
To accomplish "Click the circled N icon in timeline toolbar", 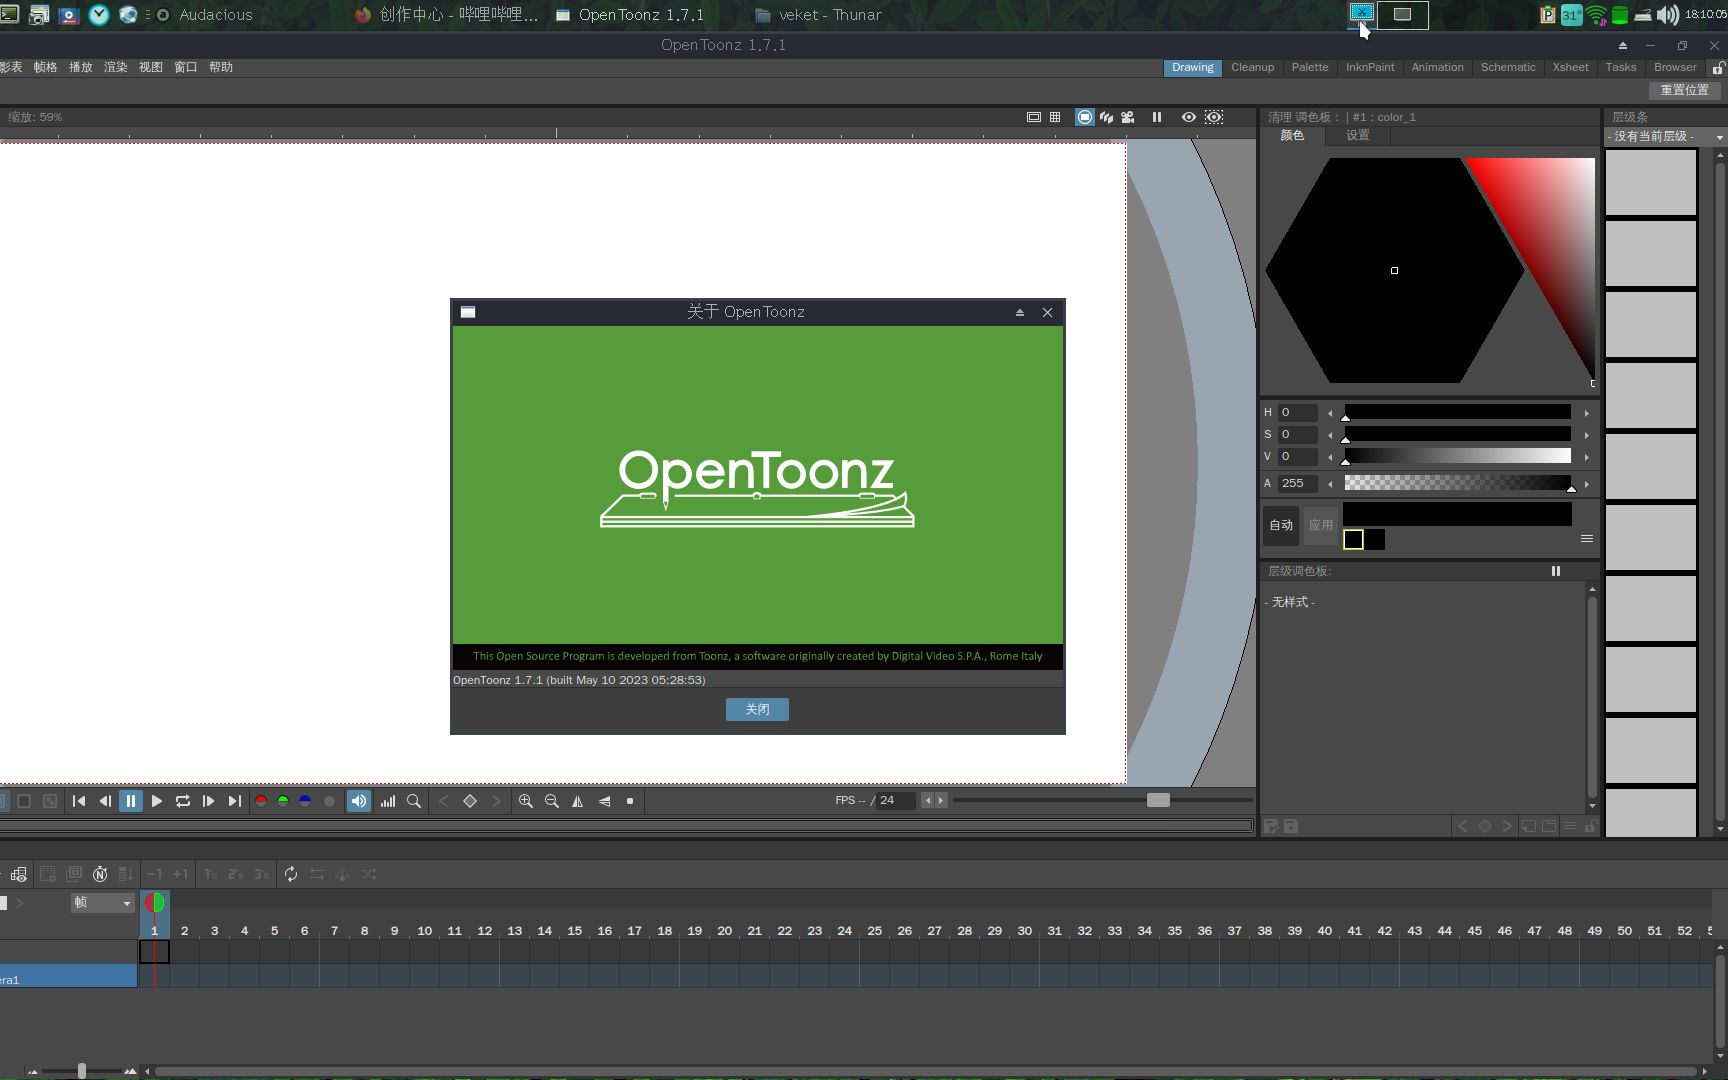I will [100, 874].
